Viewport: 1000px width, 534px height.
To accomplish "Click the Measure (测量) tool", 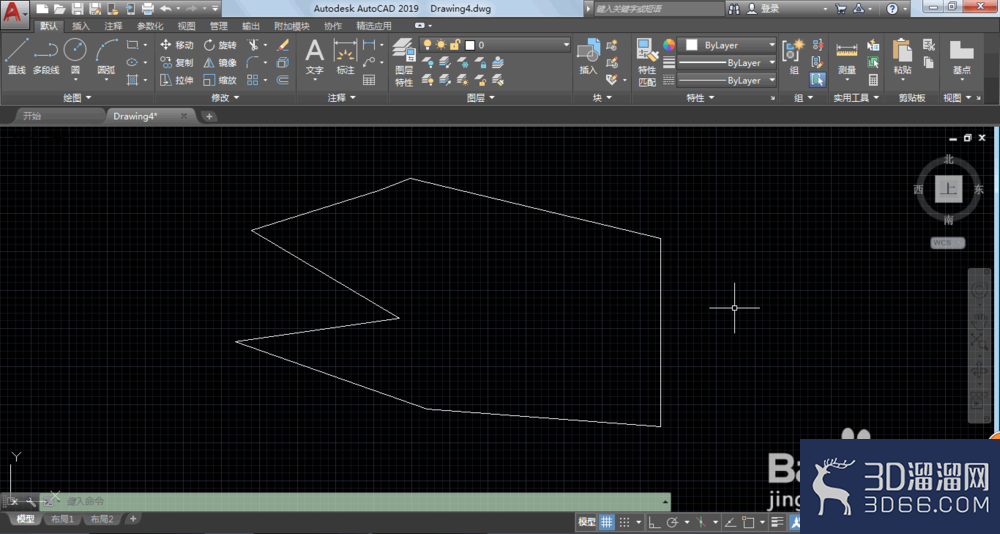I will point(846,56).
